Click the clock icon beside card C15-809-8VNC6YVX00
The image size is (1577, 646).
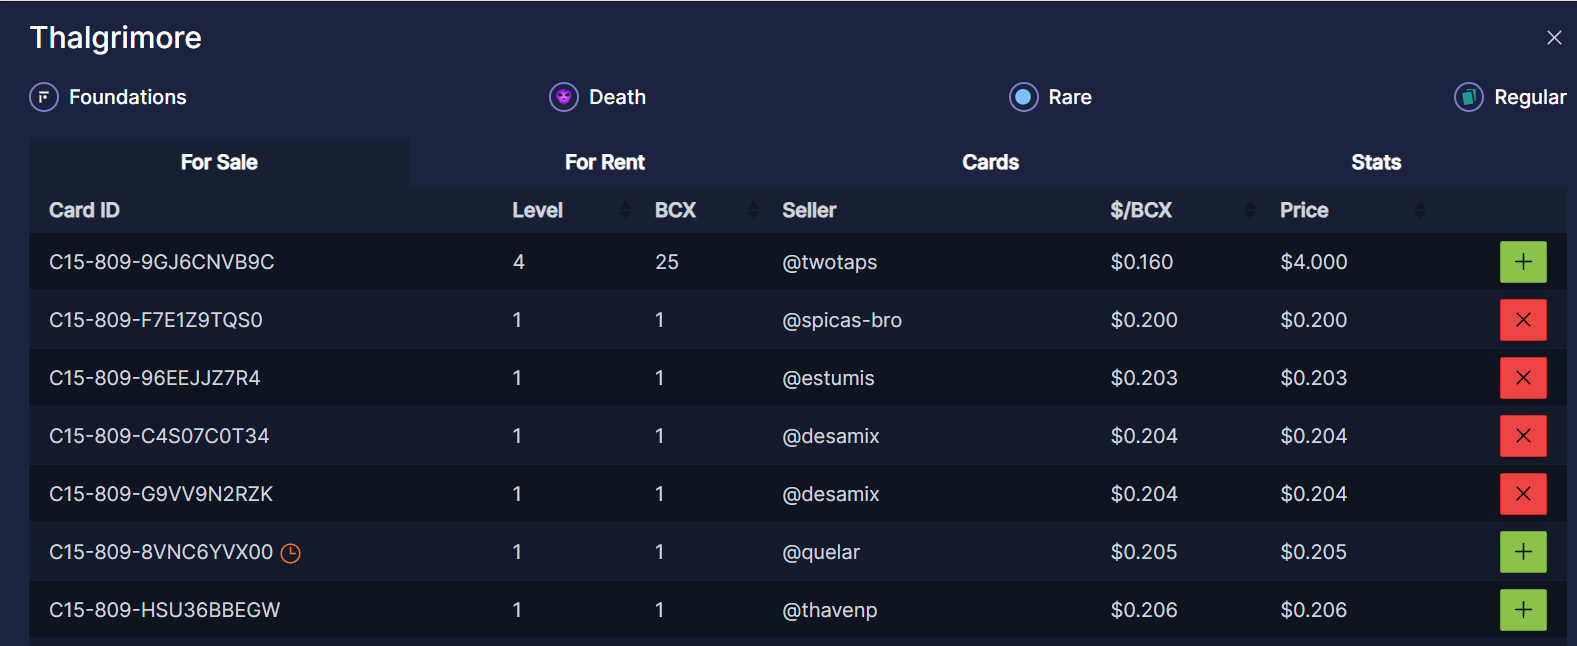(290, 553)
